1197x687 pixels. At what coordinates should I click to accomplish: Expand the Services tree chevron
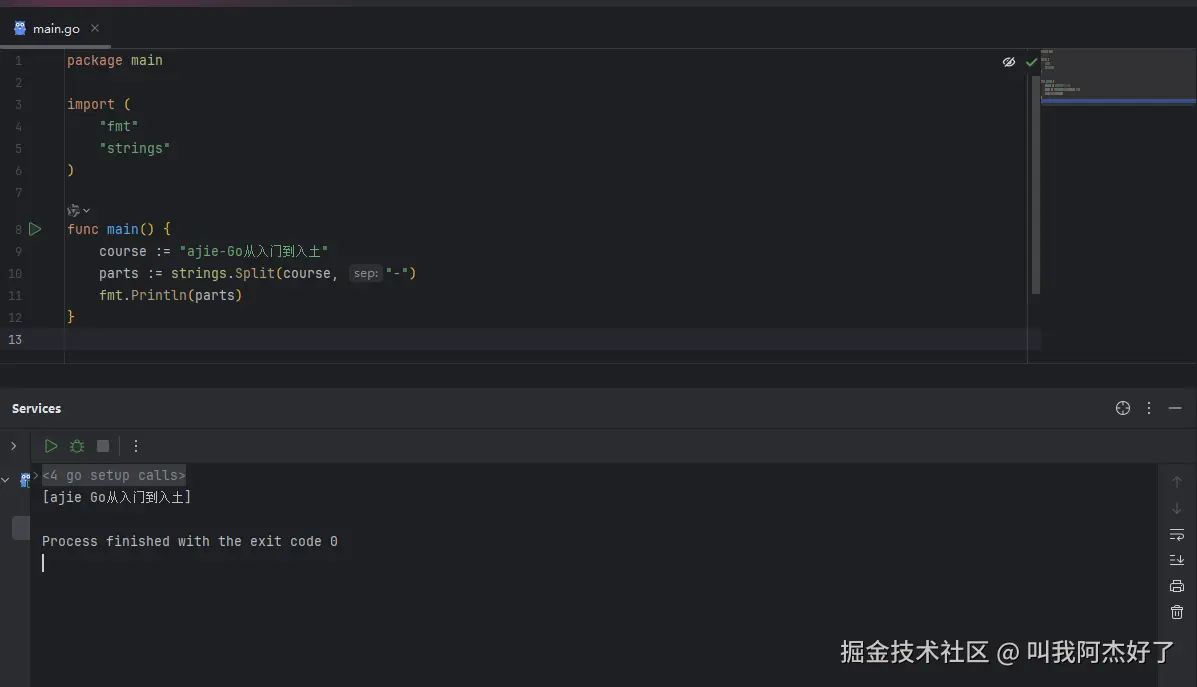coord(13,446)
